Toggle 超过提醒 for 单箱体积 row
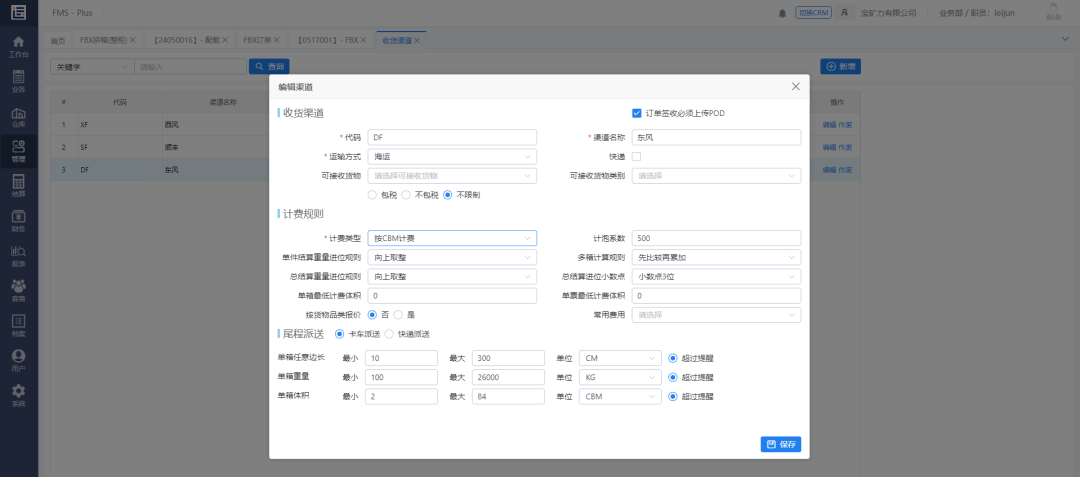 coord(673,396)
